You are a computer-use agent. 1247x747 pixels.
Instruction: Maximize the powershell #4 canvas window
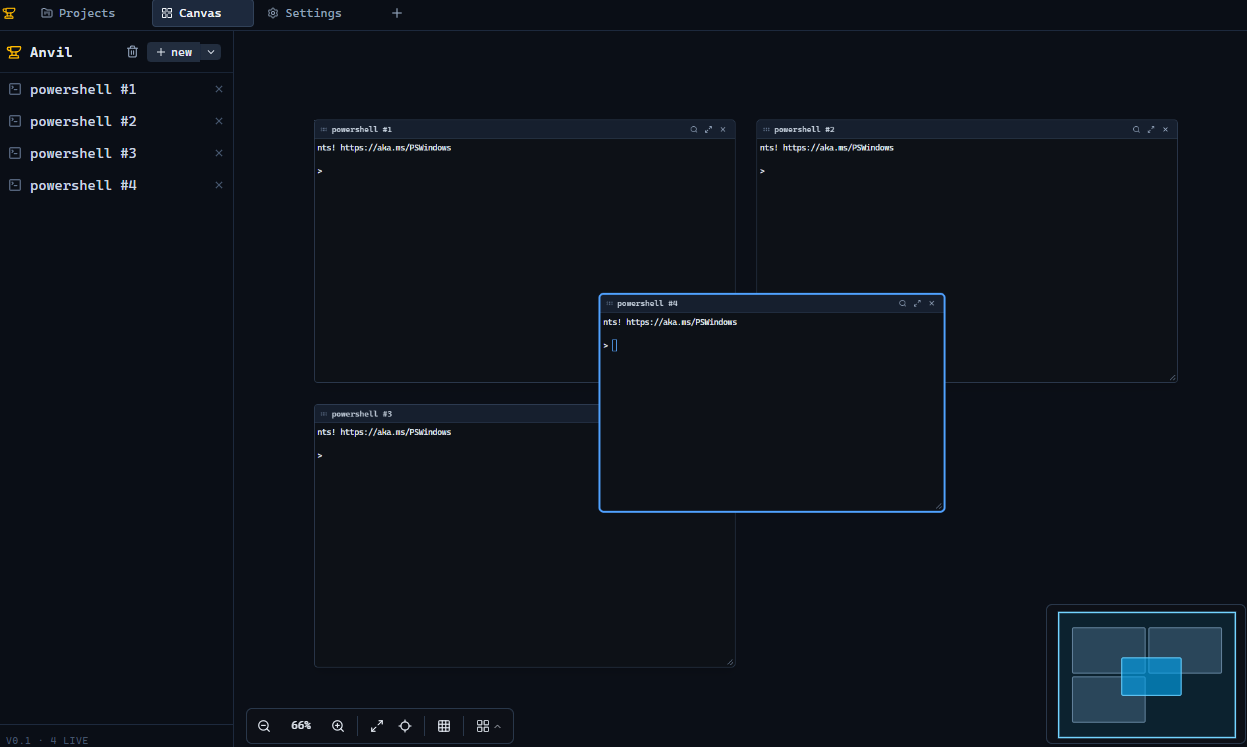click(917, 303)
